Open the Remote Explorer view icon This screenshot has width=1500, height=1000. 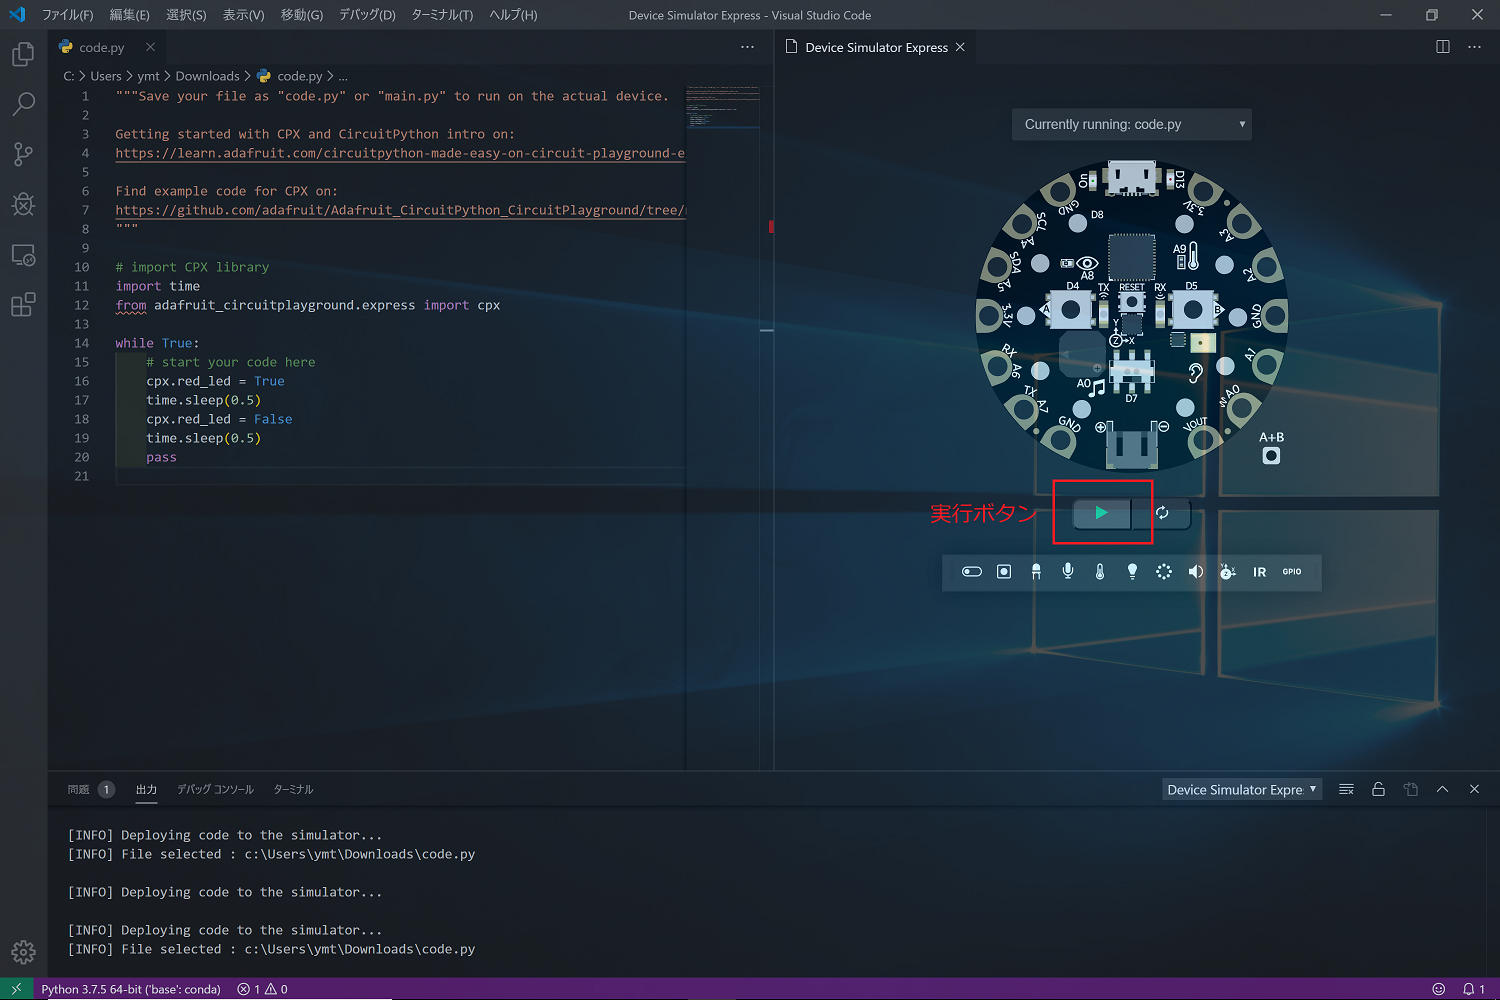coord(23,255)
